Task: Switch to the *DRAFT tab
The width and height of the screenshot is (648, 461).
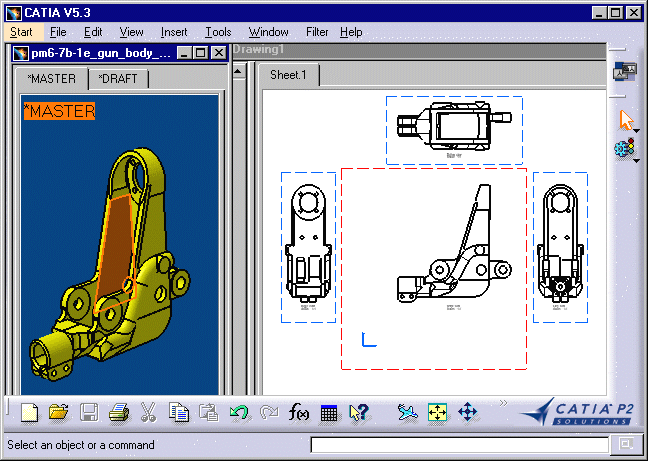Action: (118, 78)
